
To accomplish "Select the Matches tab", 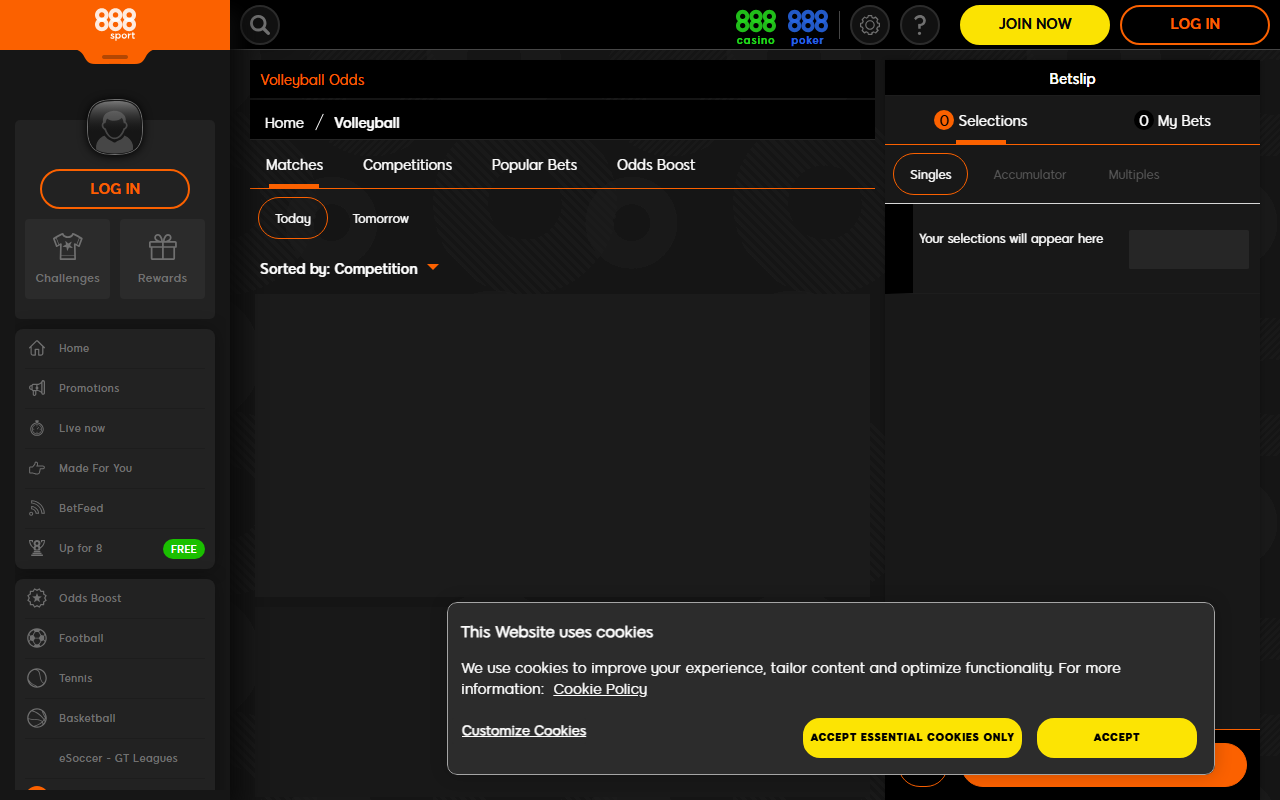I will click(x=294, y=165).
